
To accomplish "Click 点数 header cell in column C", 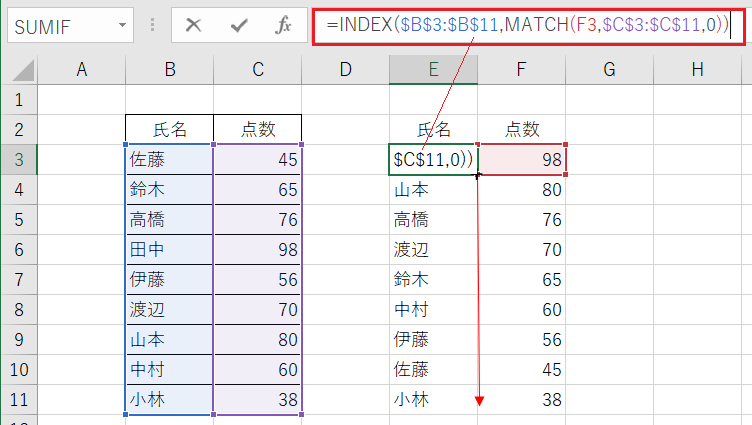I will 258,130.
